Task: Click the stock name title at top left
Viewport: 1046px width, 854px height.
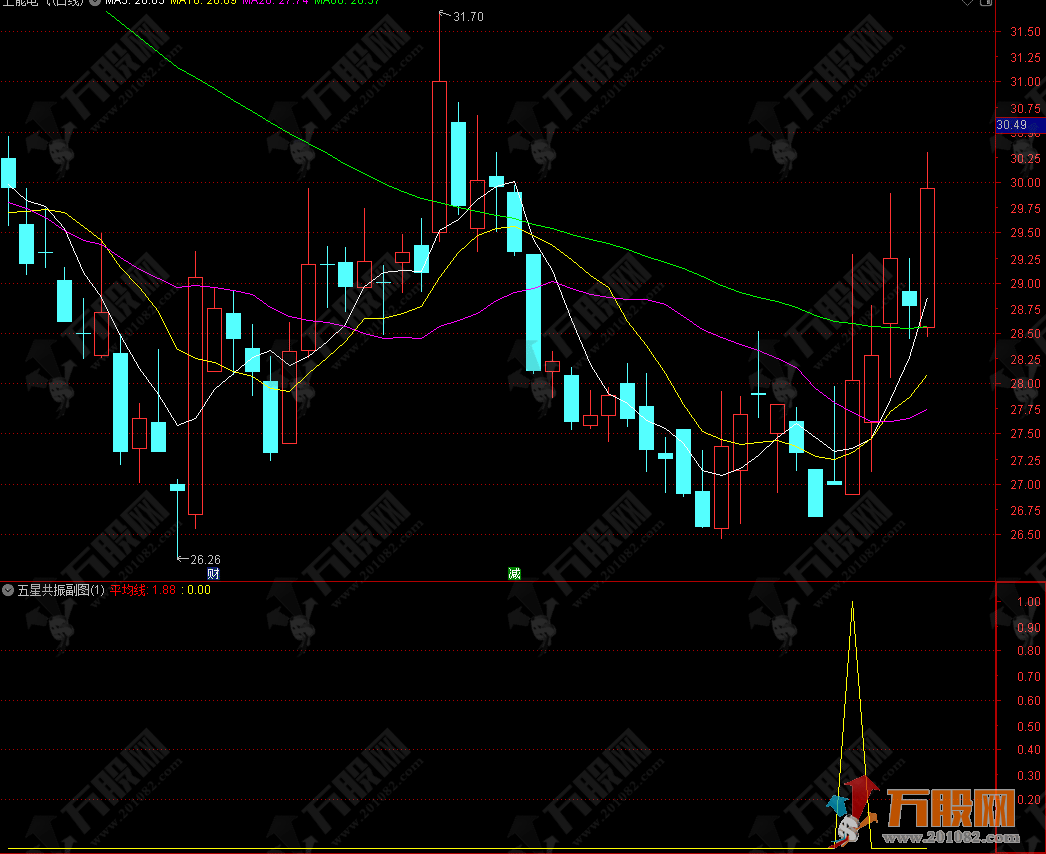Action: tap(40, 3)
